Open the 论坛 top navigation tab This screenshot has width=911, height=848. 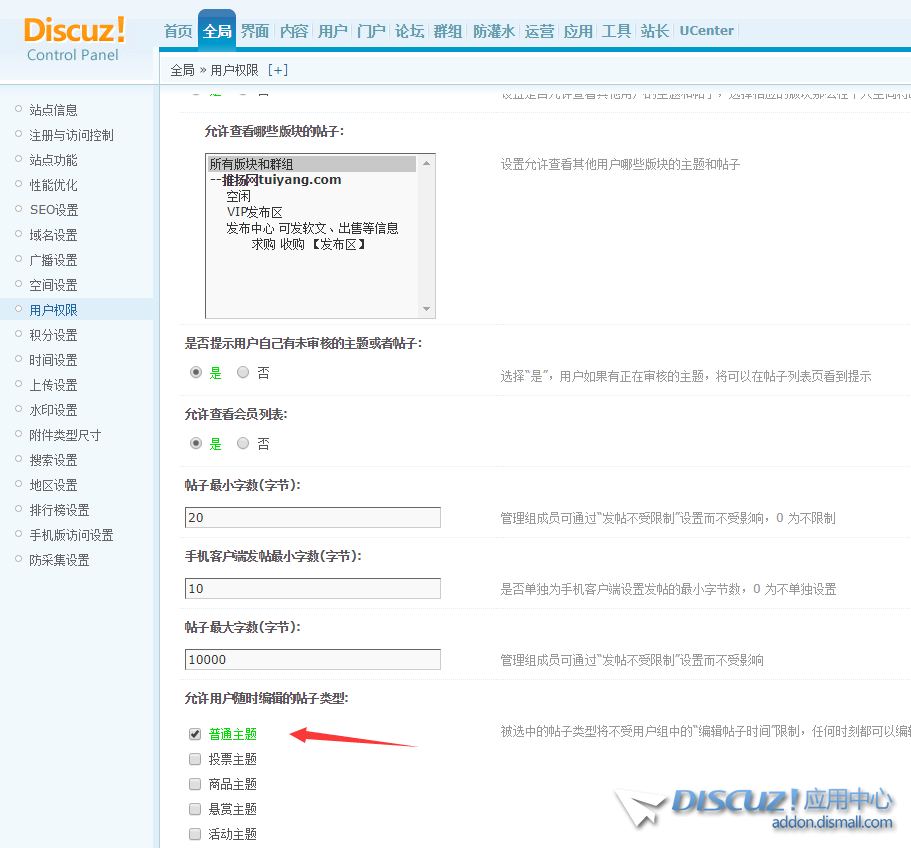coord(409,31)
